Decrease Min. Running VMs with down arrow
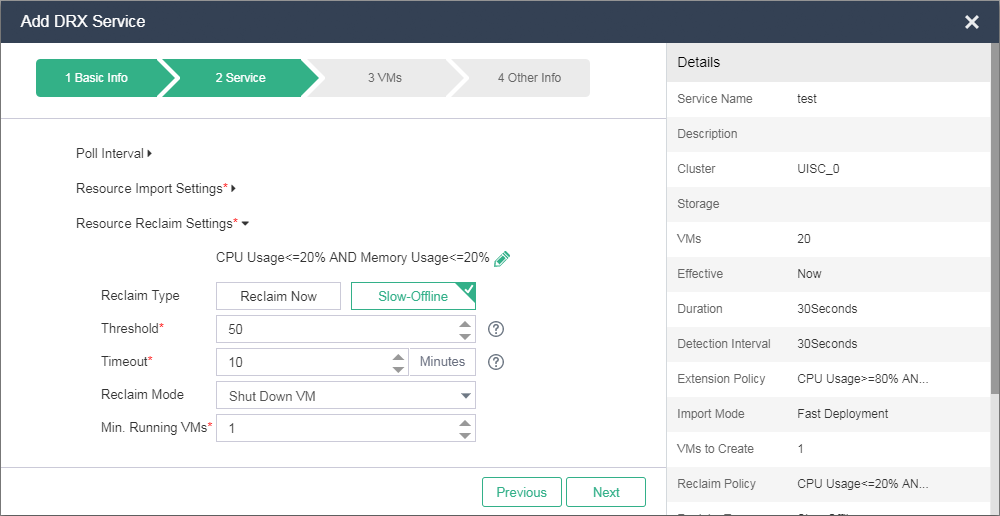 pos(465,434)
